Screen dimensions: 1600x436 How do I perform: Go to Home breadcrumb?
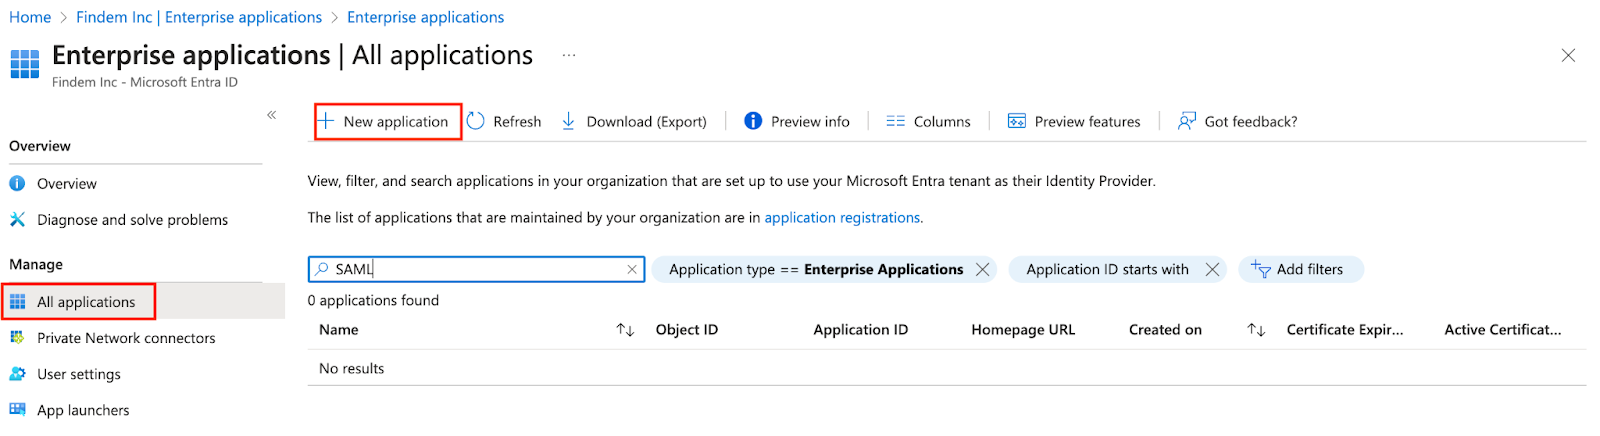(30, 17)
